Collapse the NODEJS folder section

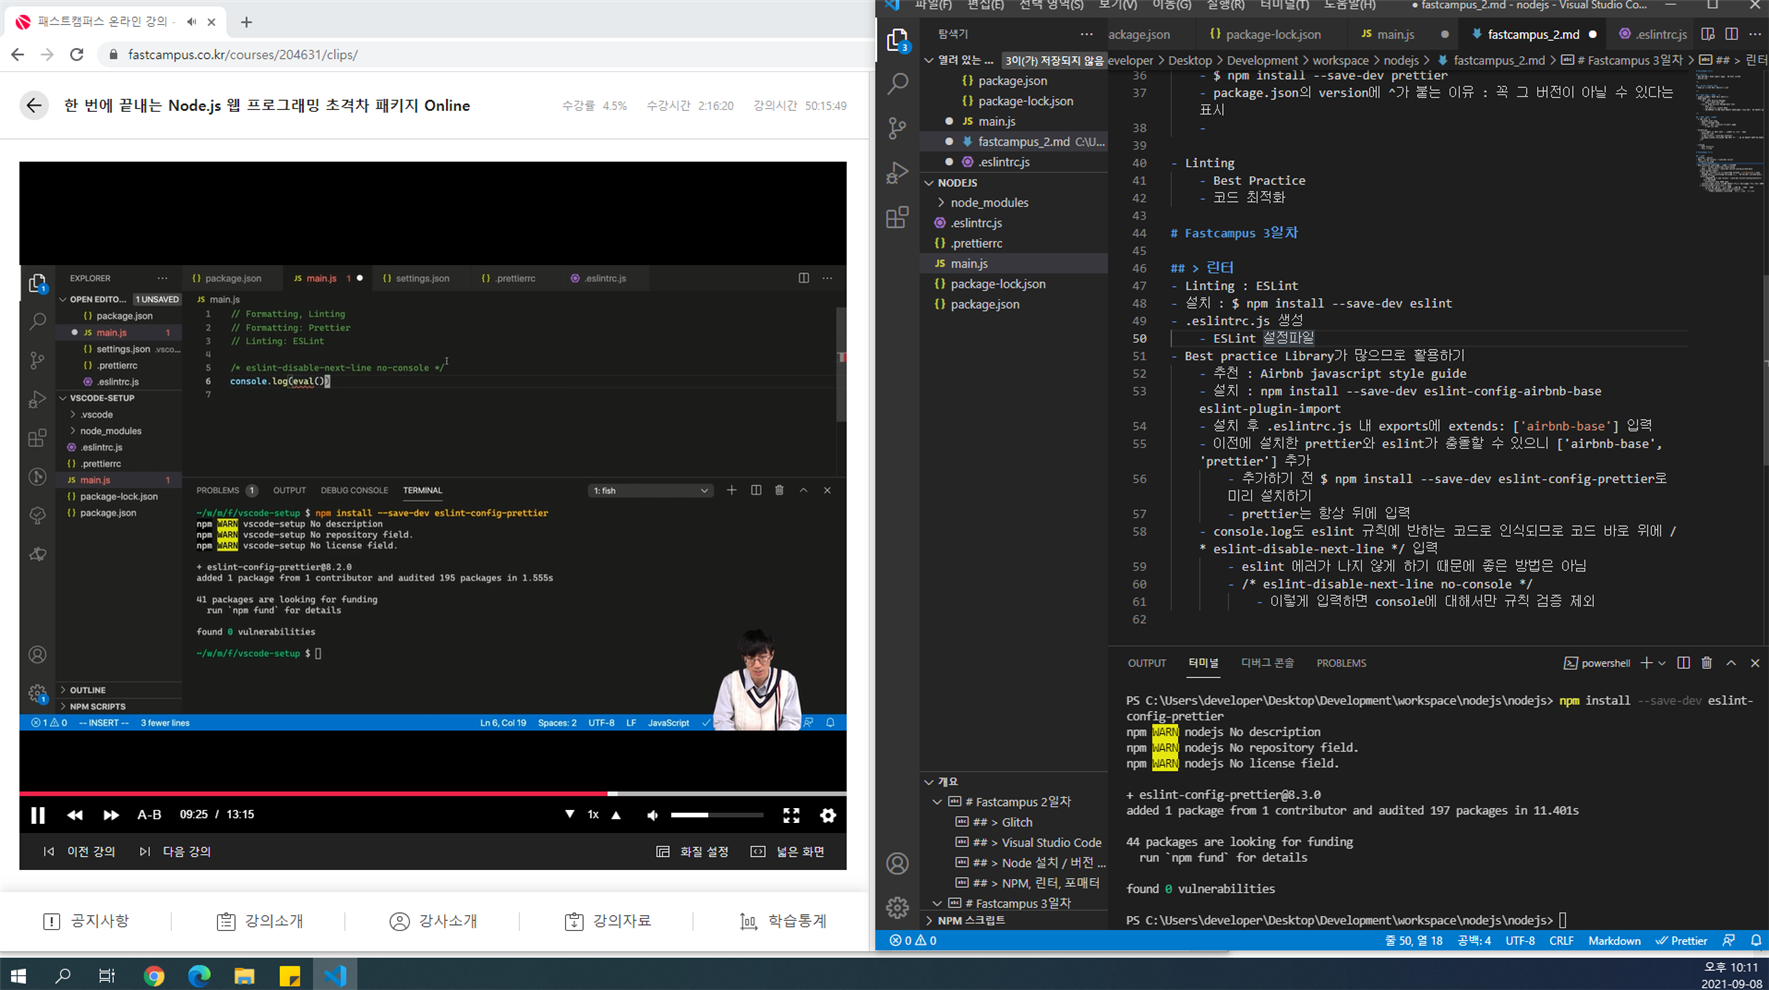1013,183
